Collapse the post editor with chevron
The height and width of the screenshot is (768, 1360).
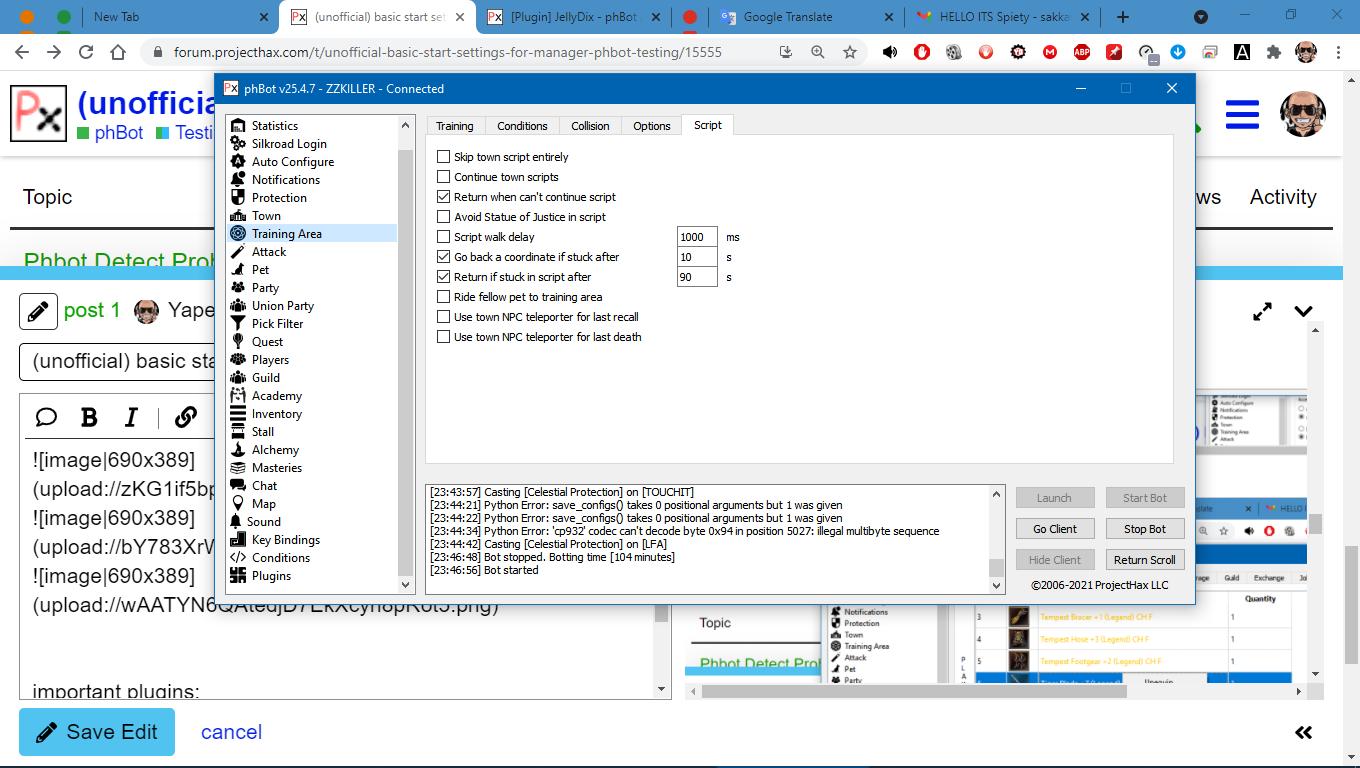pyautogui.click(x=1303, y=311)
